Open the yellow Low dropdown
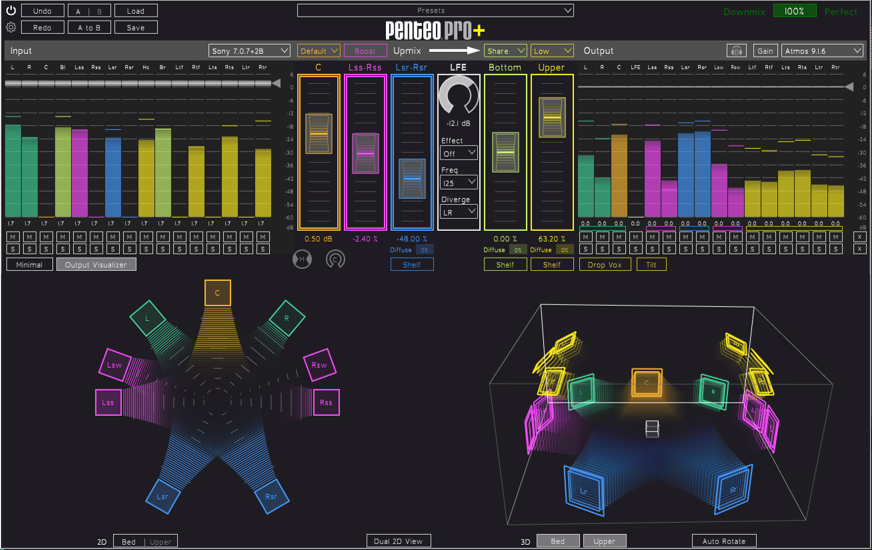872x550 pixels. (552, 51)
